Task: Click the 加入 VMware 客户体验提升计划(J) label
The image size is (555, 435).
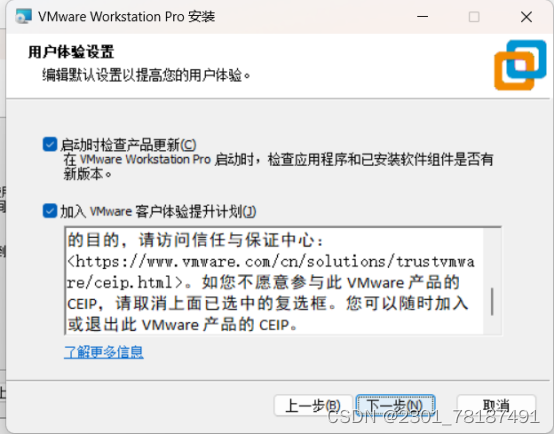Action: [158, 212]
